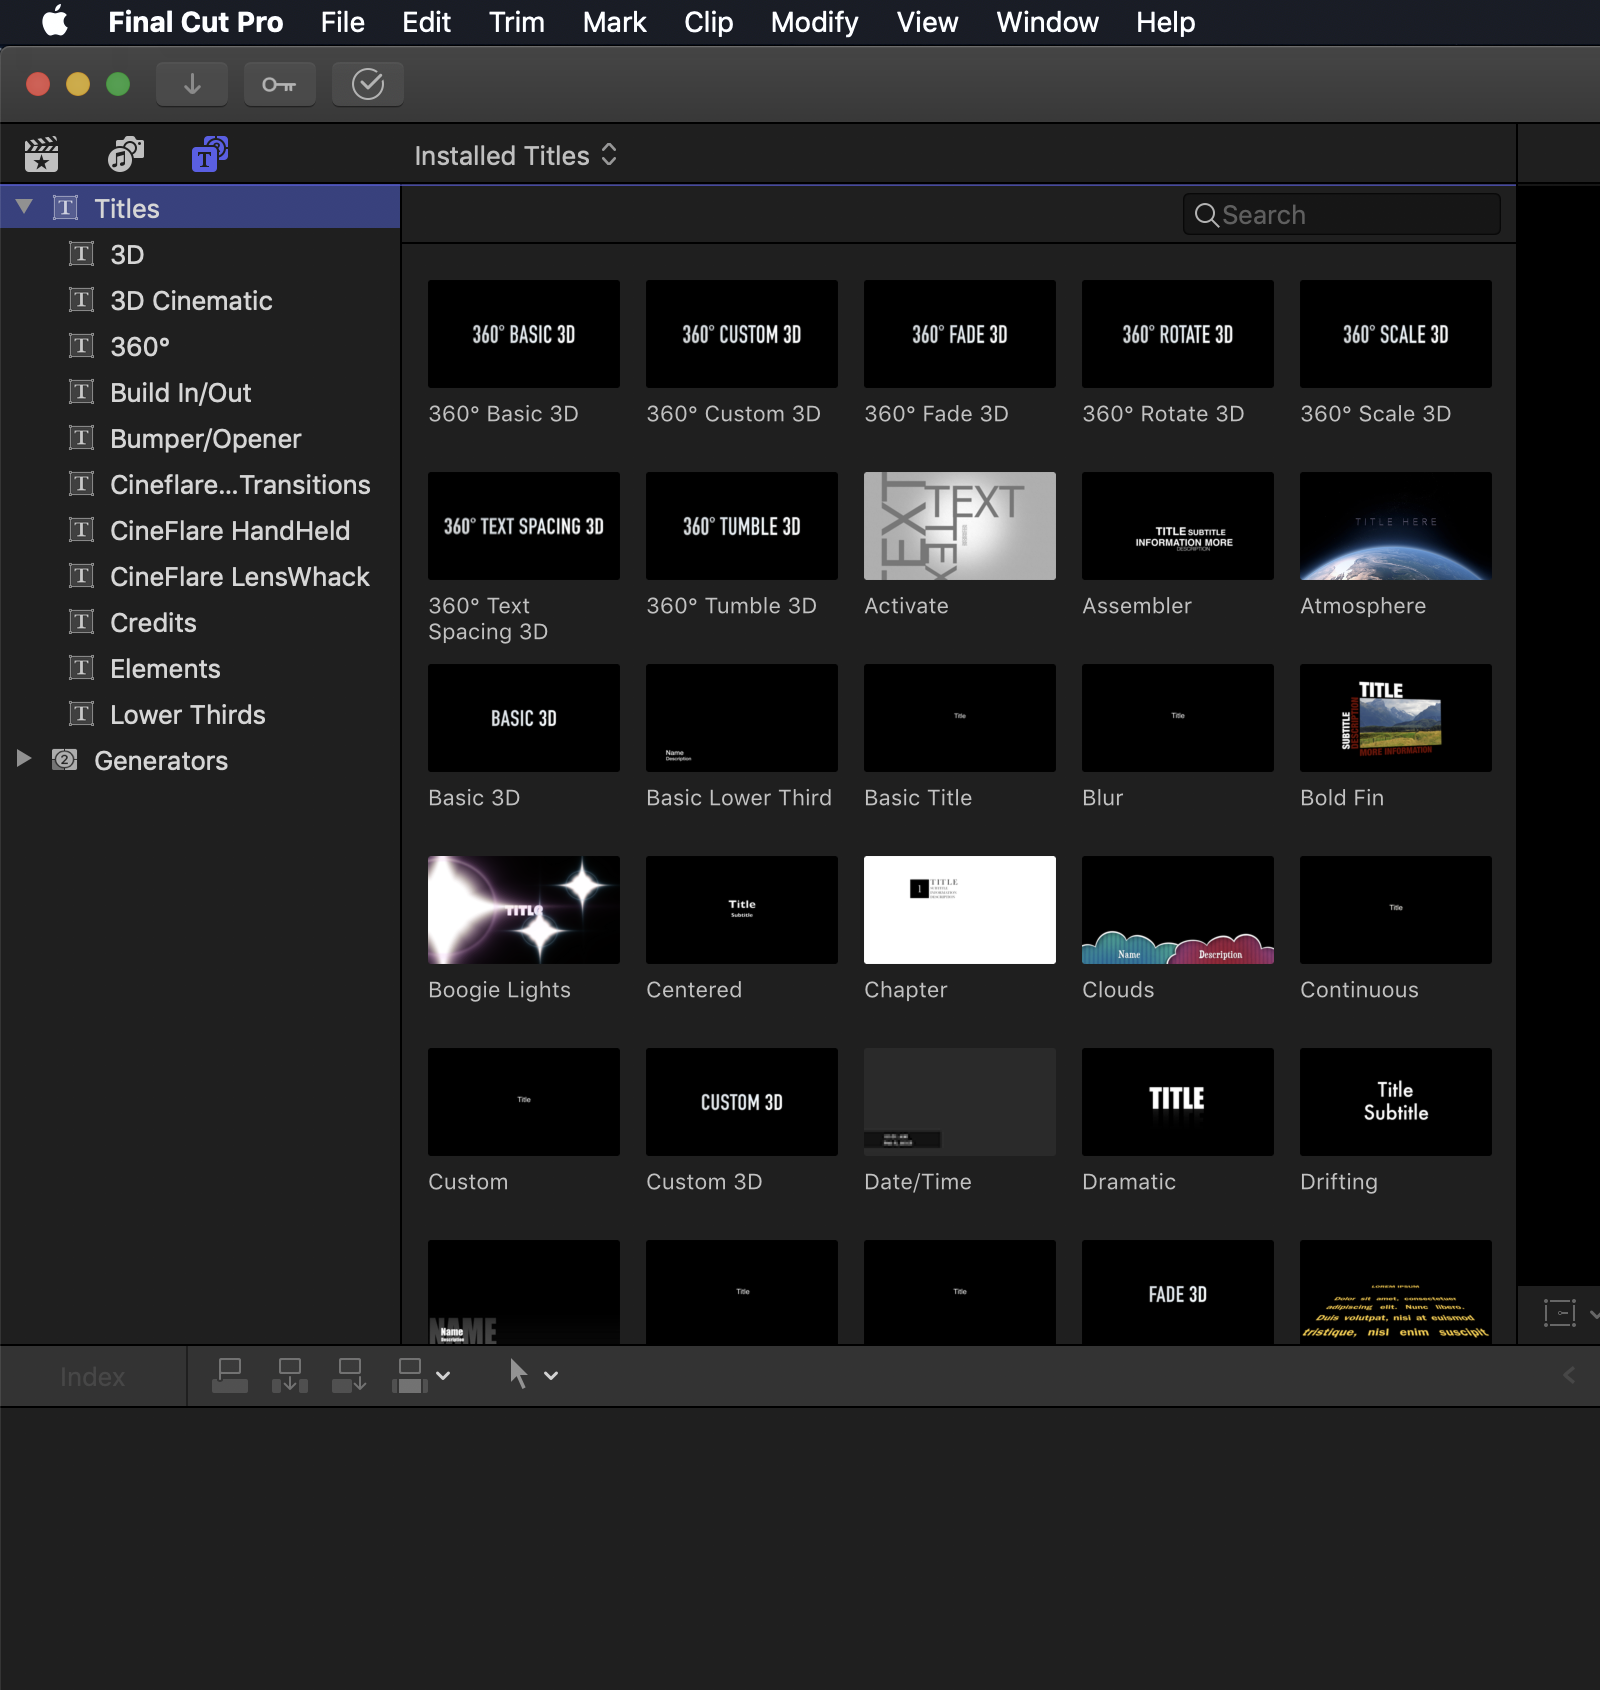Select the Elements category
Image resolution: width=1600 pixels, height=1690 pixels.
click(x=200, y=668)
